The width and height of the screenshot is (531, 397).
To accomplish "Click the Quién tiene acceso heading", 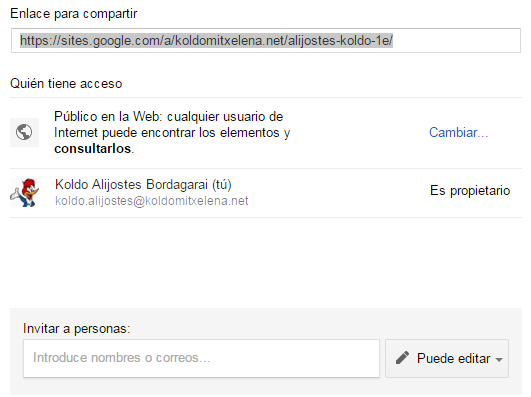I will (66, 83).
